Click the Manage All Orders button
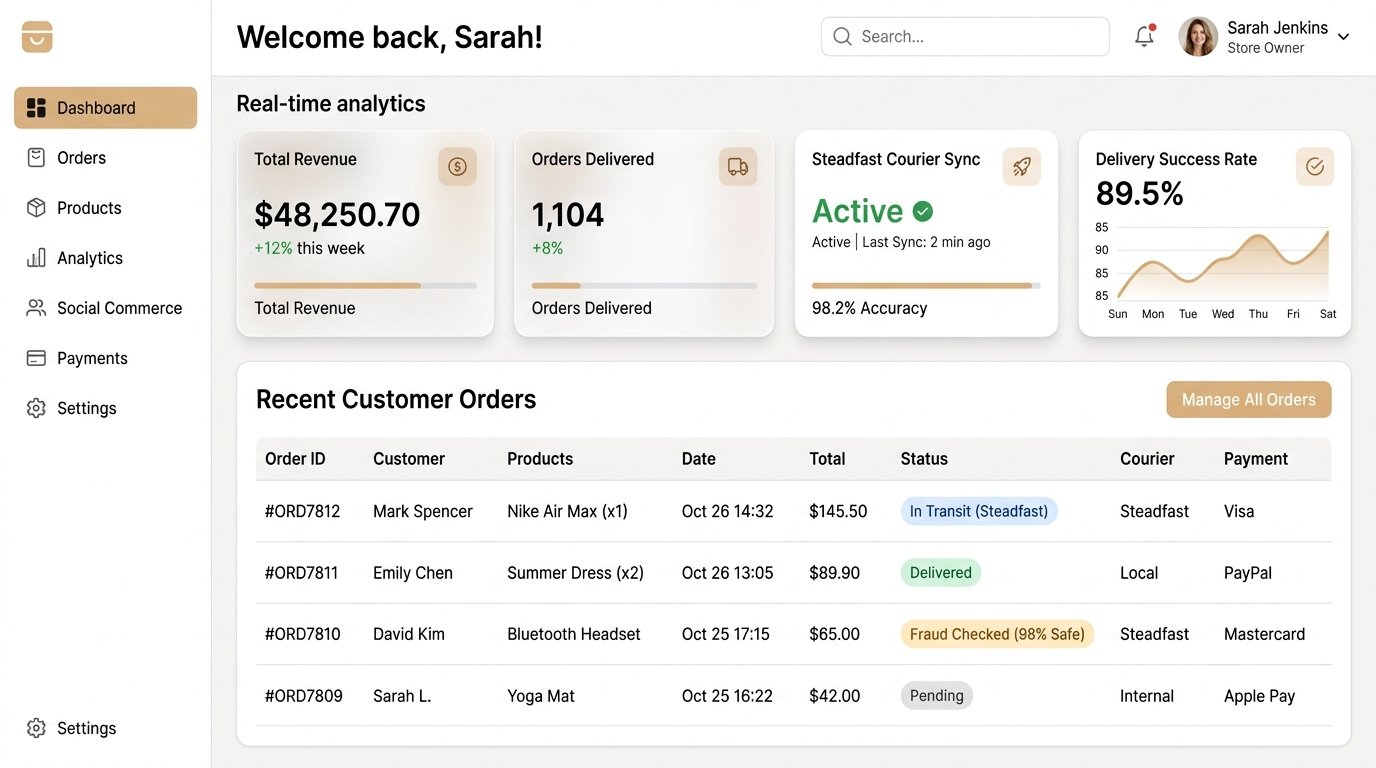This screenshot has height=768, width=1376. coord(1249,400)
